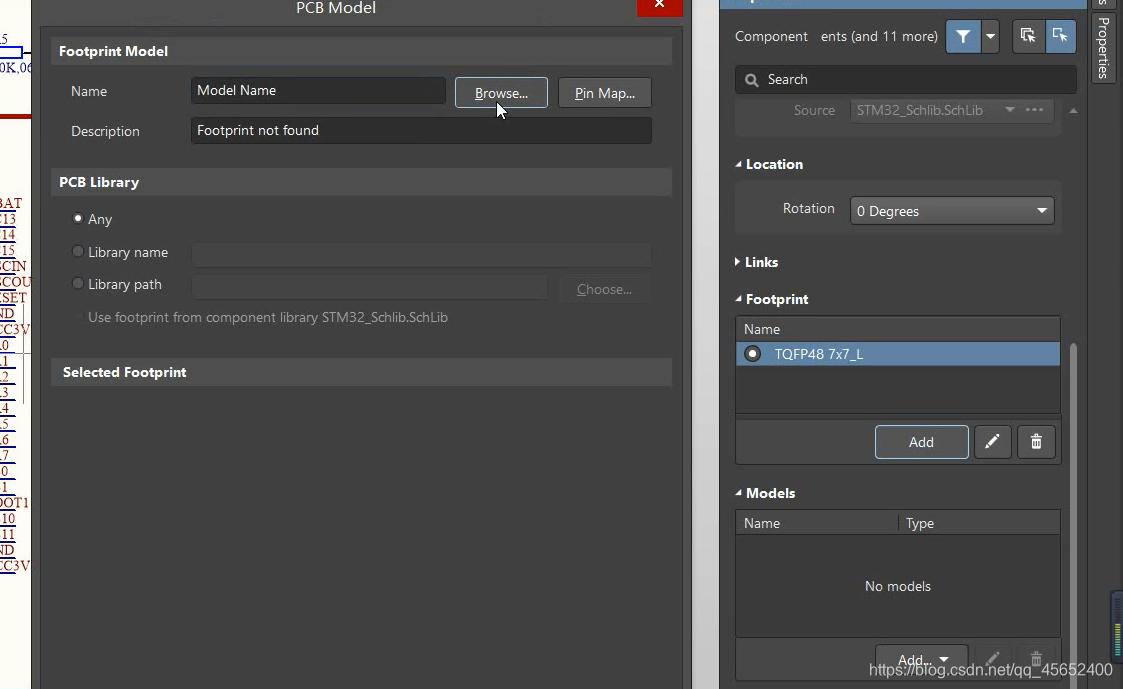The width and height of the screenshot is (1123, 689).
Task: Click the filter funnel icon
Action: click(962, 36)
